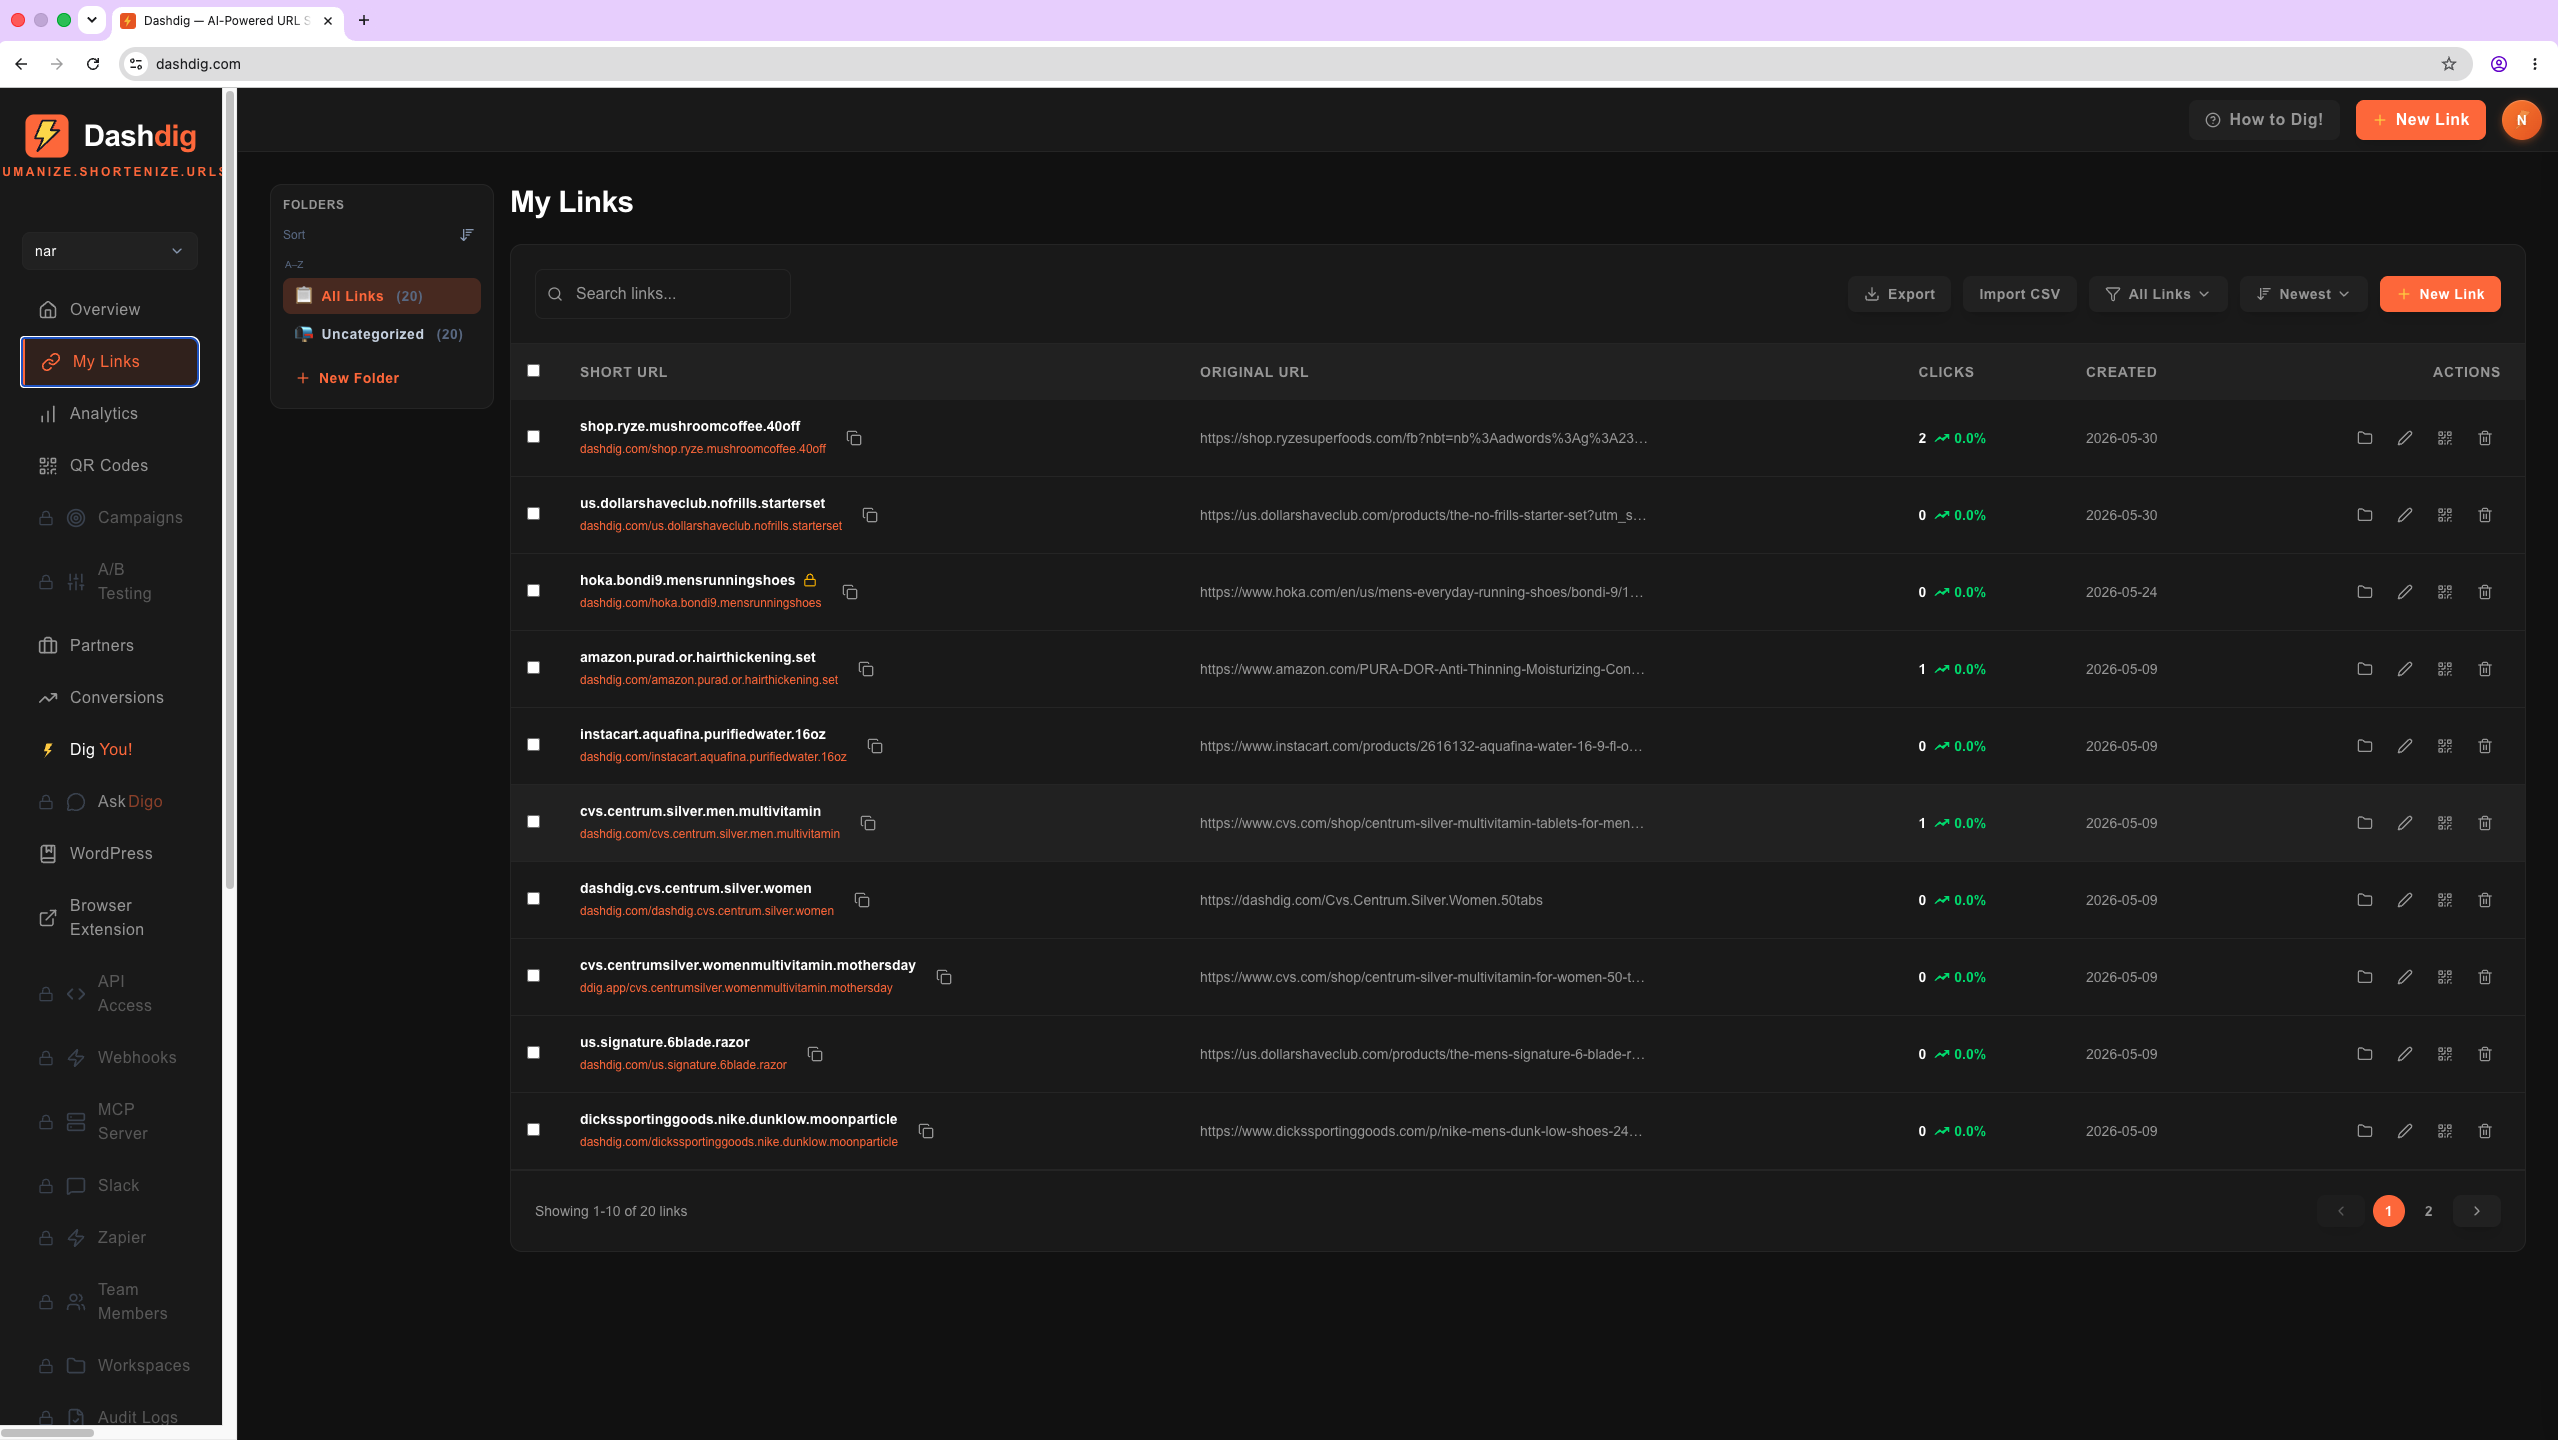This screenshot has width=2558, height=1440.
Task: Select the us.dollarshaveclub.nofrills.starterset row checkbox
Action: pos(534,514)
